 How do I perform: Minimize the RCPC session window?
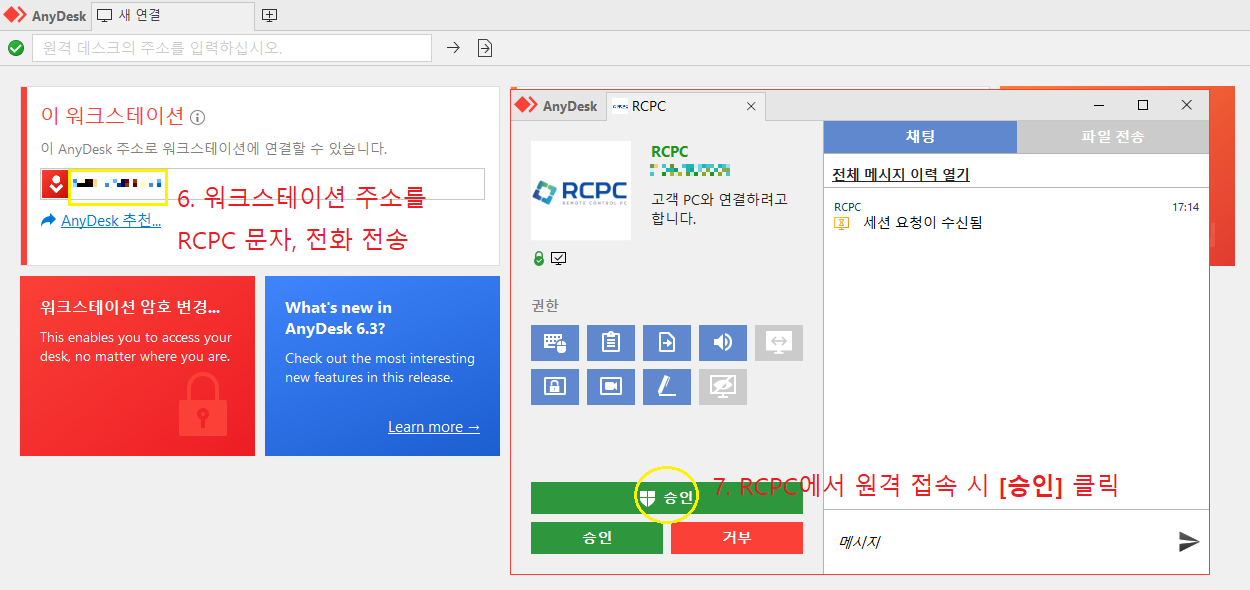coord(1099,105)
